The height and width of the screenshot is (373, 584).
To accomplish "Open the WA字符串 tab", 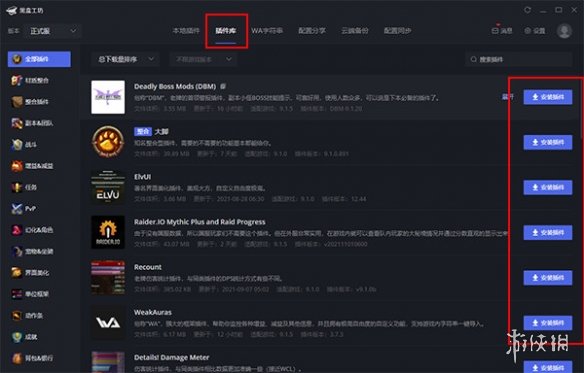I will click(x=267, y=31).
